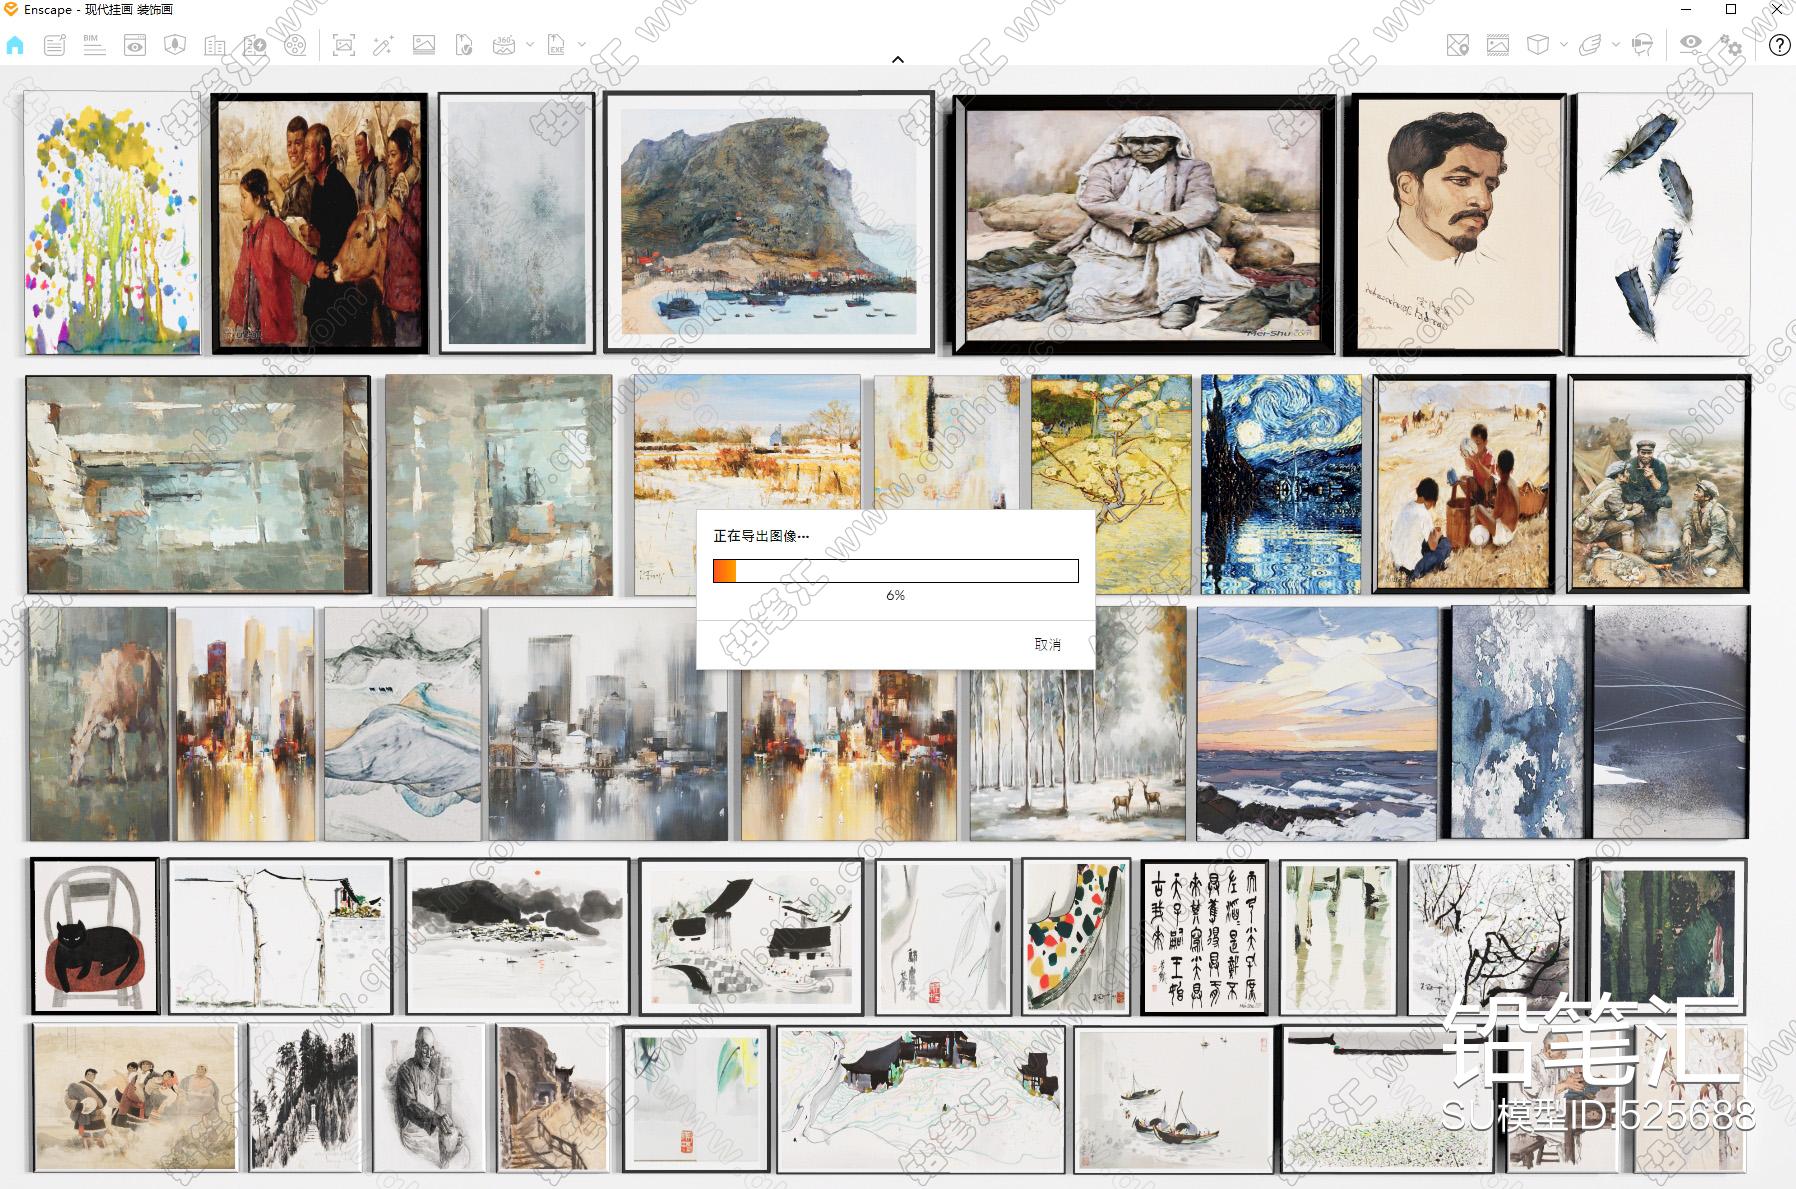Expand the EXE export dropdown arrow
Screen dimensions: 1796x1189
582,45
